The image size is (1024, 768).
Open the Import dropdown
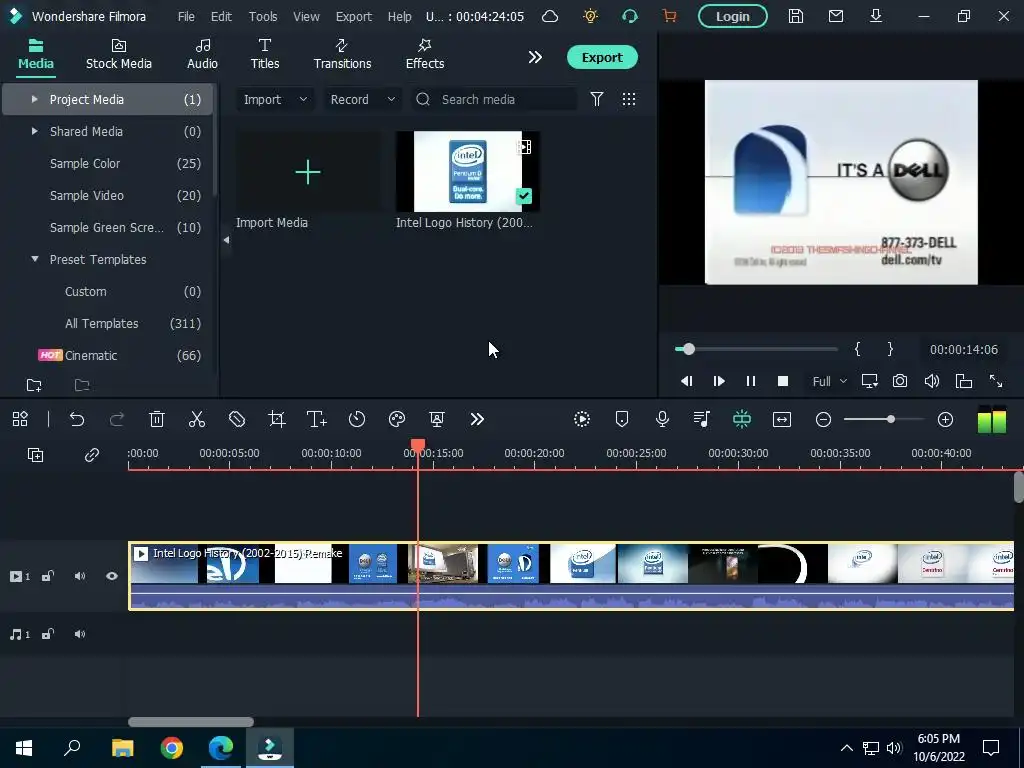274,99
